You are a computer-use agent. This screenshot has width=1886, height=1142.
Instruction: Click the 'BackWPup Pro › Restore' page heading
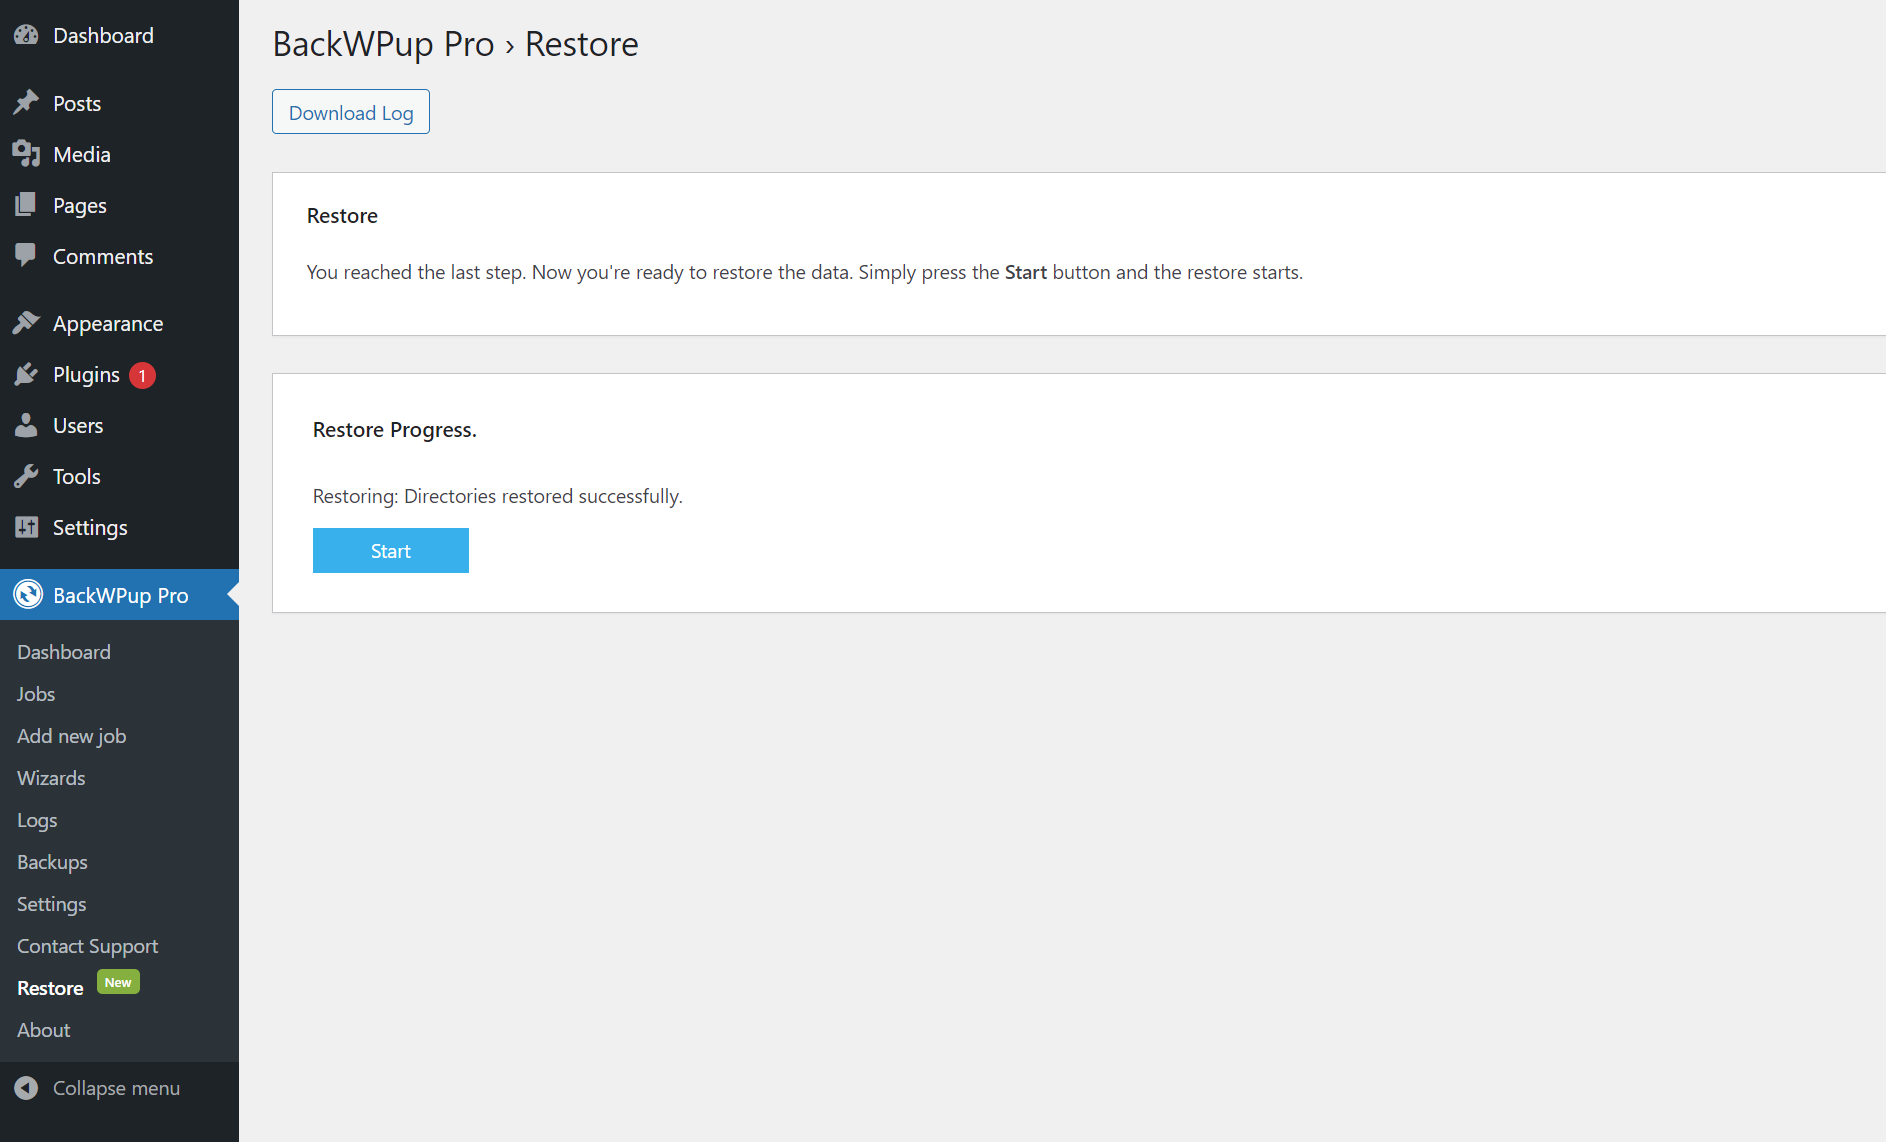click(x=456, y=44)
